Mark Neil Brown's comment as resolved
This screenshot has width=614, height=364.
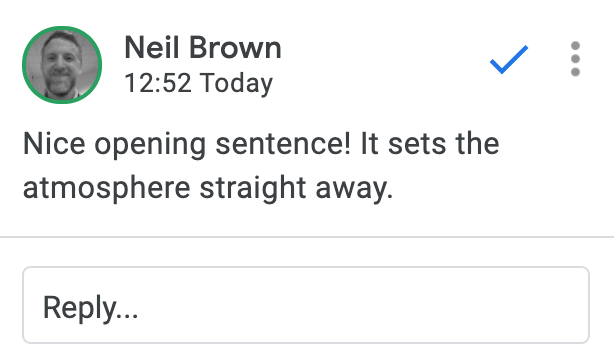click(509, 59)
